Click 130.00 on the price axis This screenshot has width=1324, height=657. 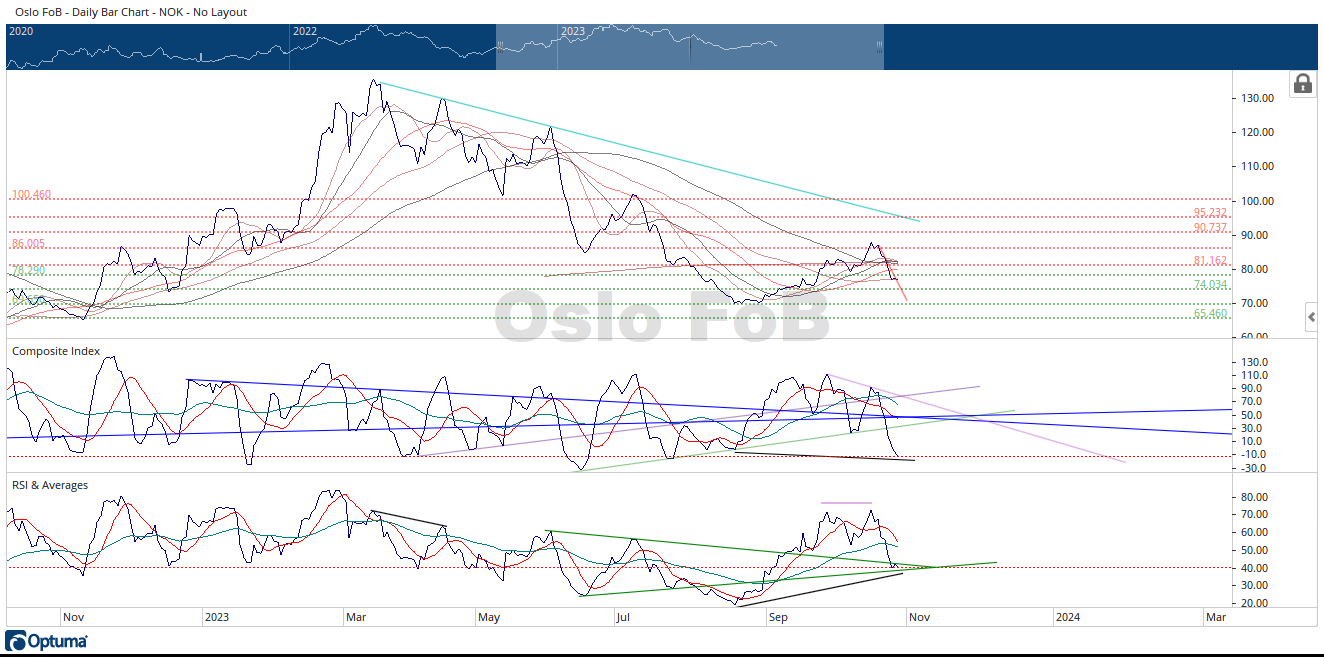1257,98
